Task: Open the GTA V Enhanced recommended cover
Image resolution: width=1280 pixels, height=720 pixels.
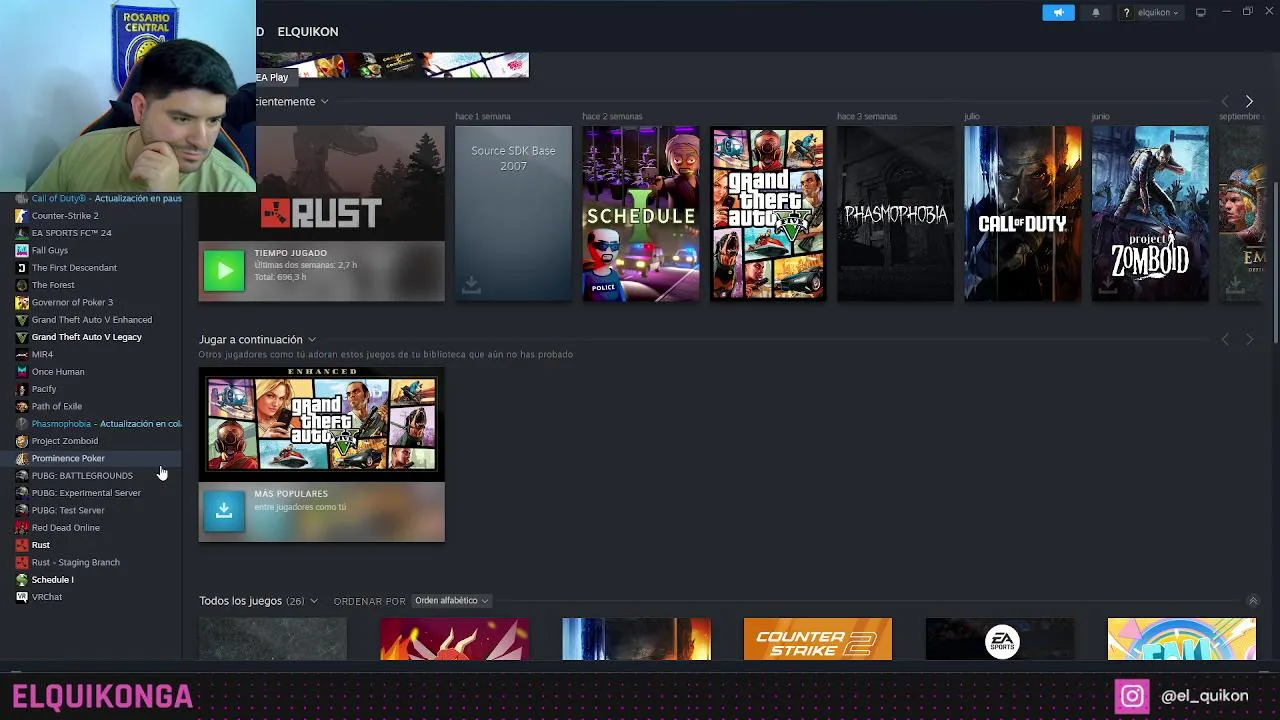Action: (321, 424)
